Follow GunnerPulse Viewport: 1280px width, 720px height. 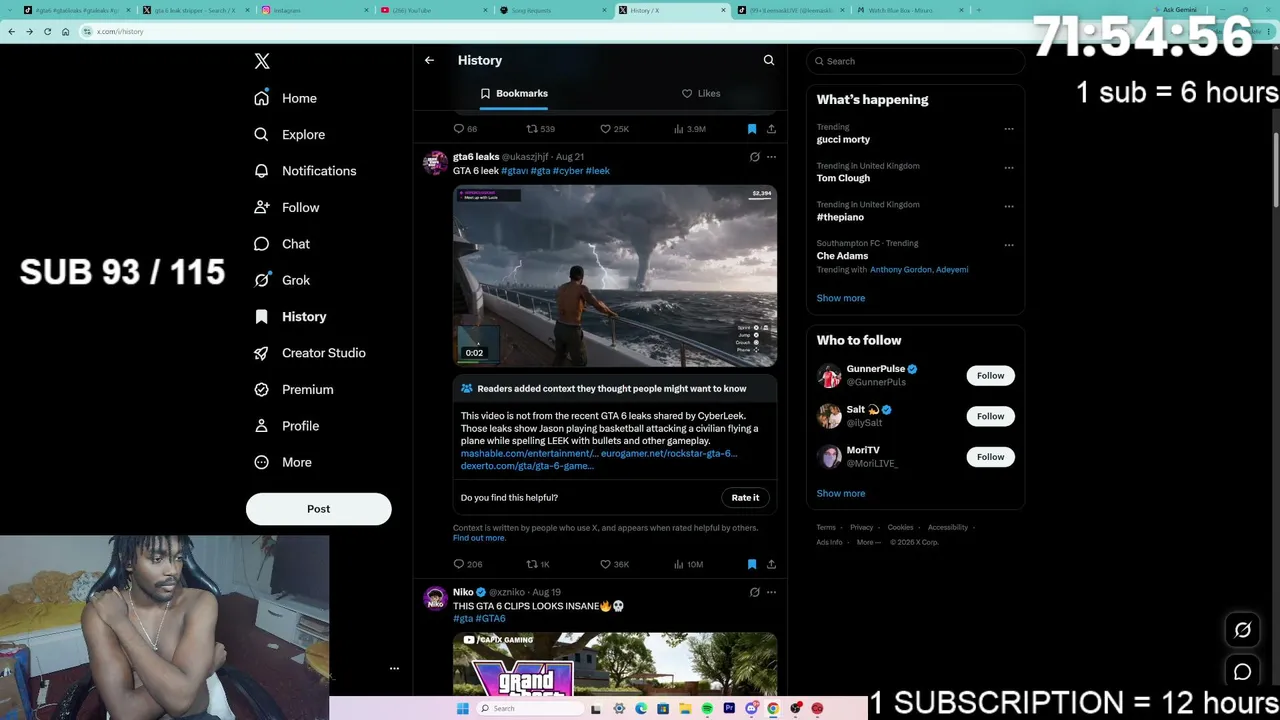click(990, 376)
